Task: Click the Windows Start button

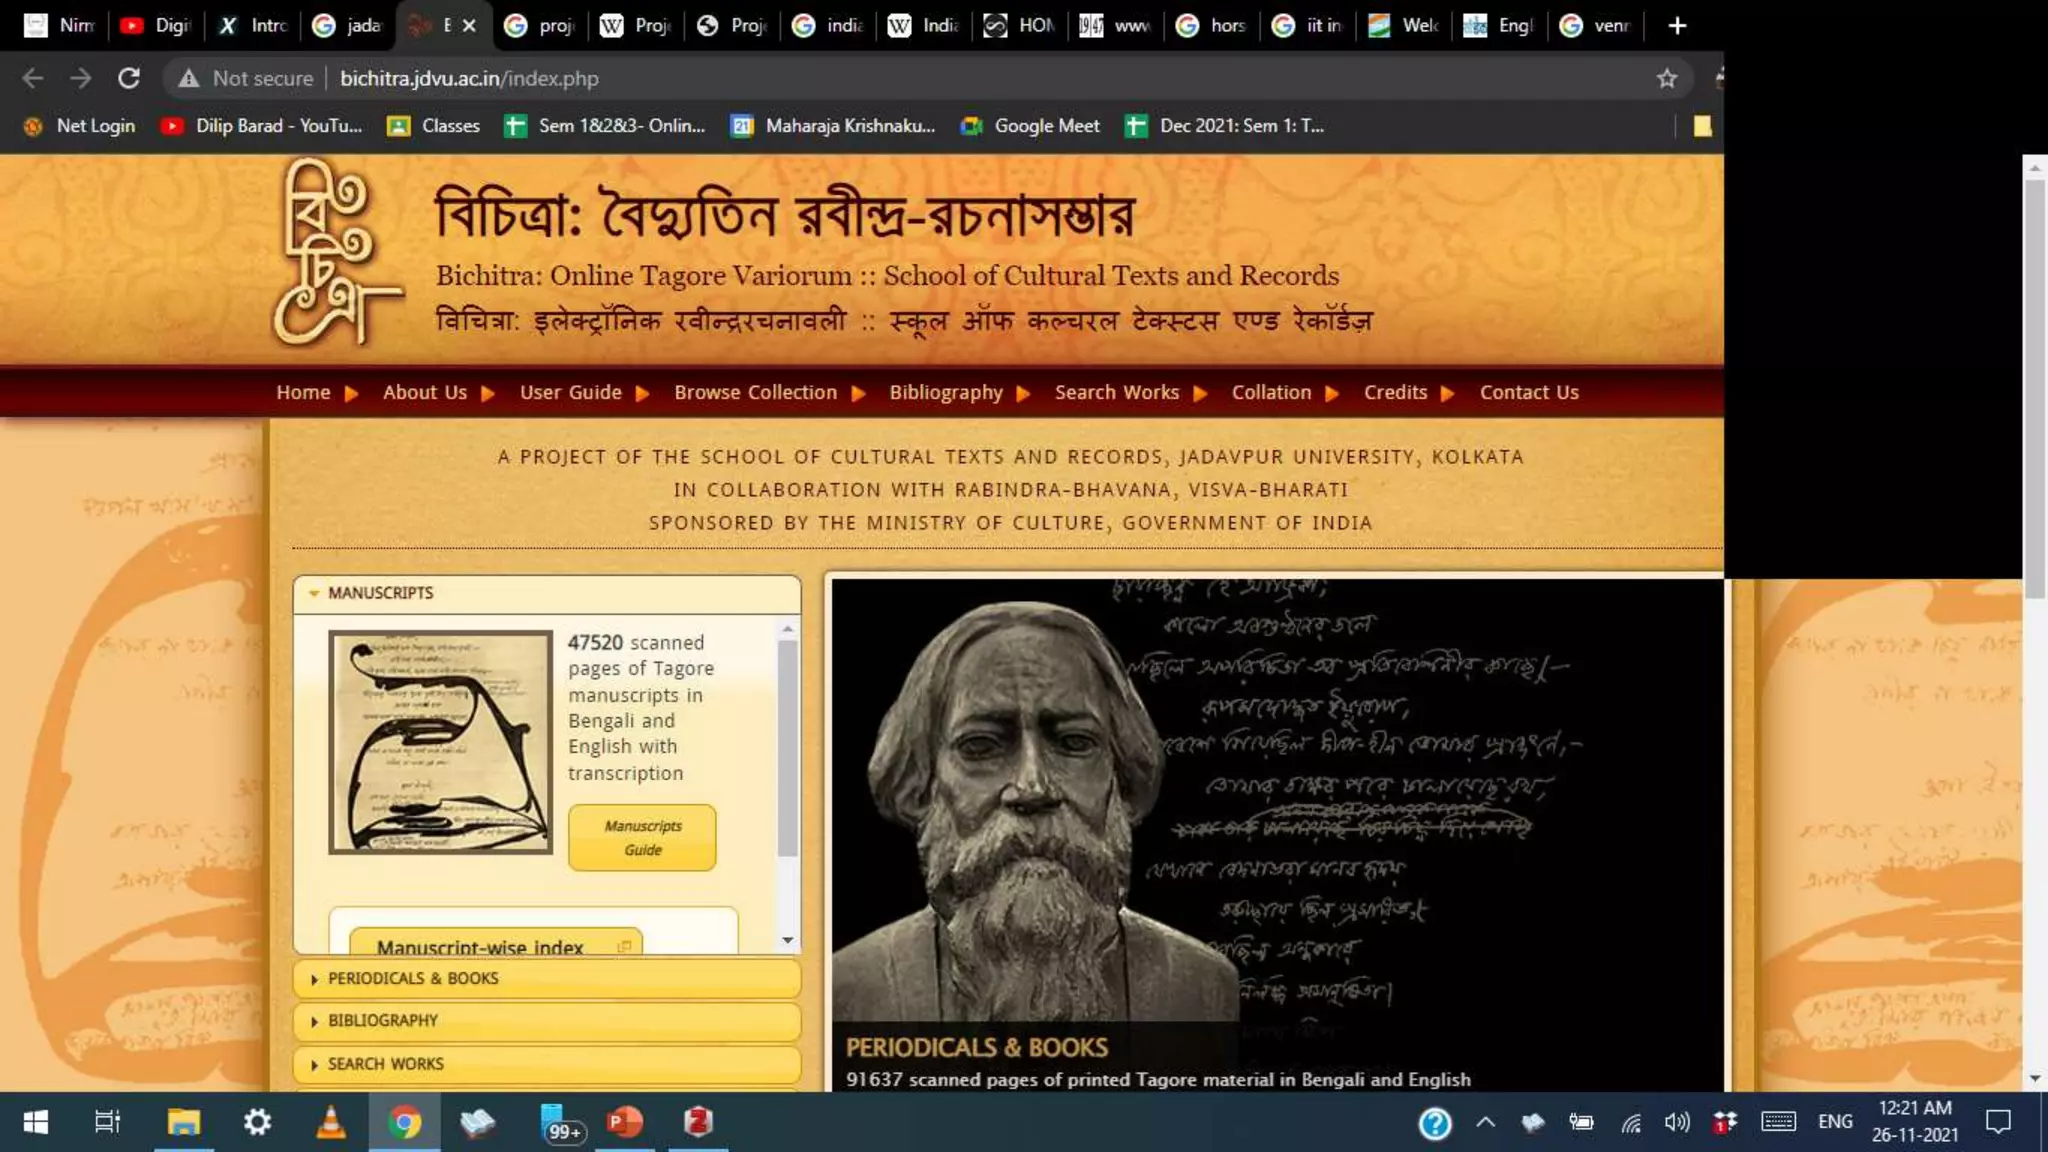Action: (36, 1122)
